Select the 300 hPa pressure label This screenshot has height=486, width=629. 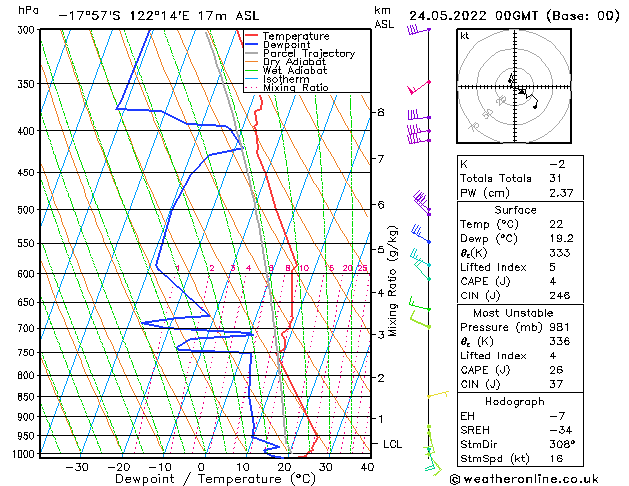[28, 30]
